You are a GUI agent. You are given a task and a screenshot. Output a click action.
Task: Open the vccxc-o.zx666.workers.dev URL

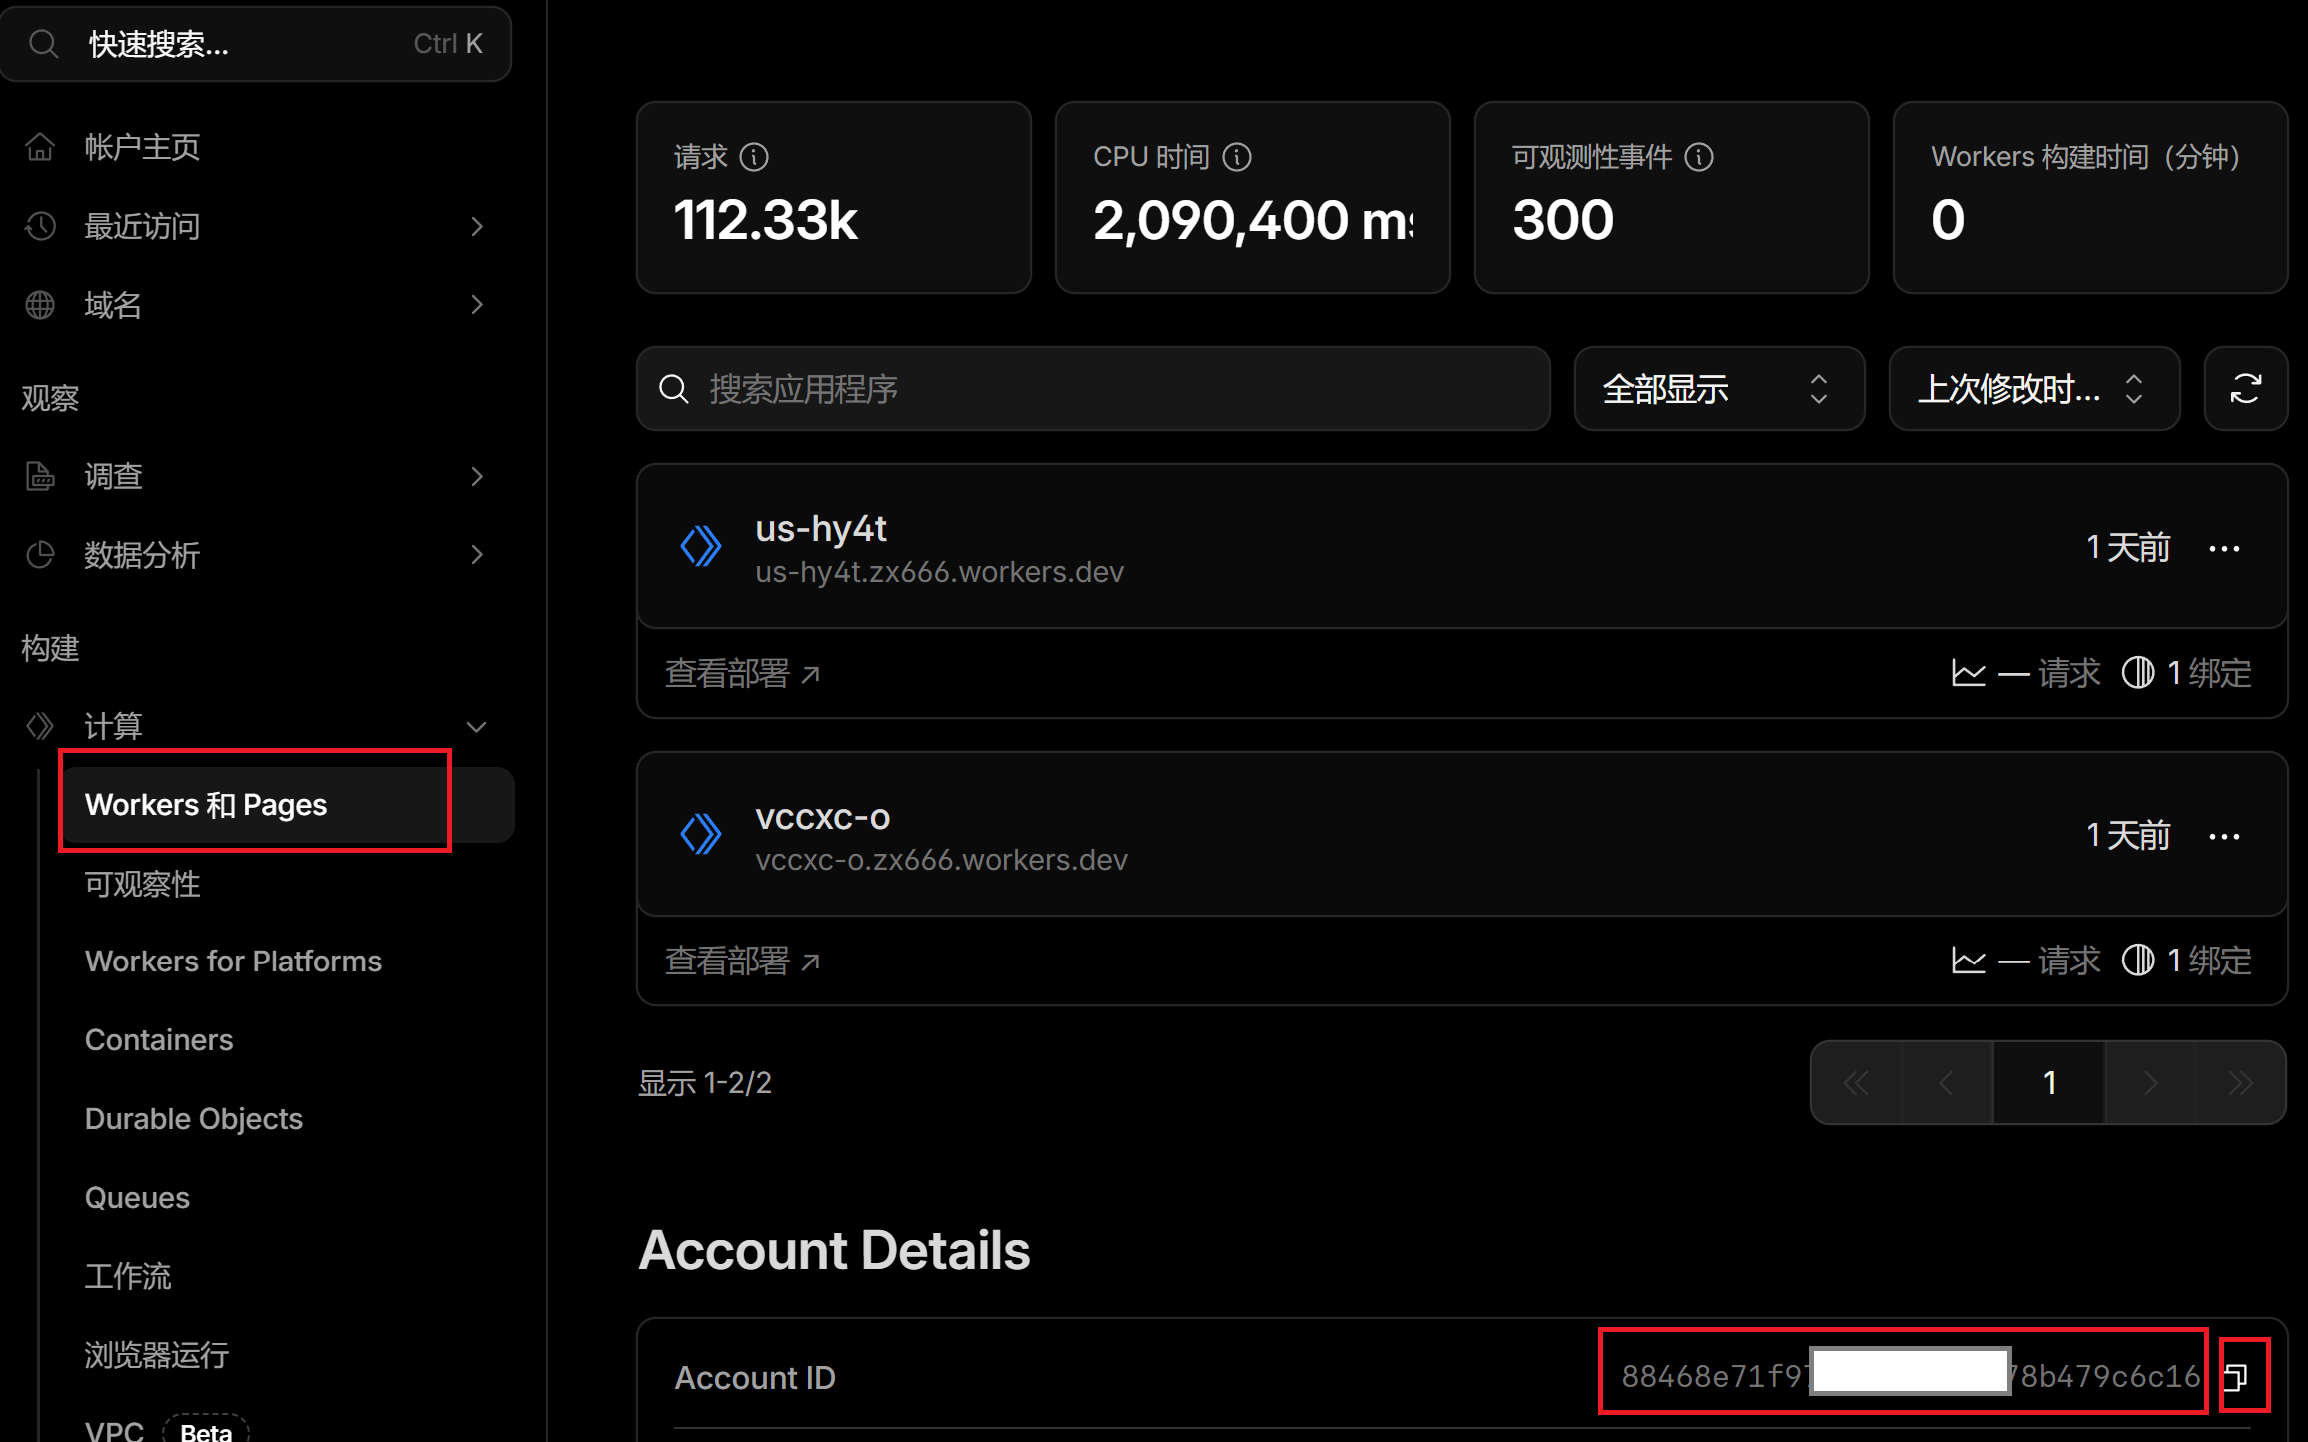point(942,860)
